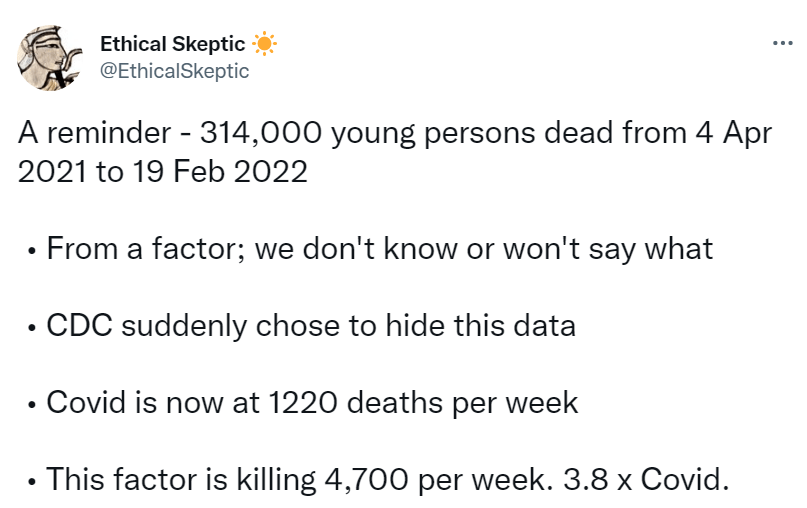
Task: Click the sun emoji beside the display name
Action: 264,44
